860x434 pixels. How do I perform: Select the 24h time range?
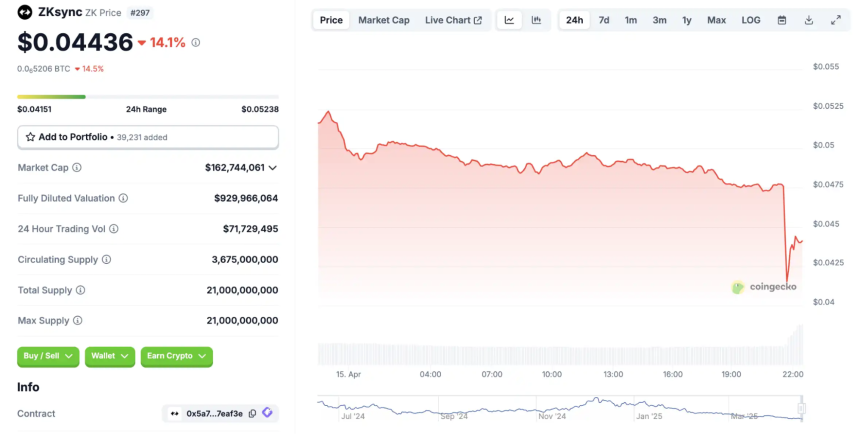point(574,20)
